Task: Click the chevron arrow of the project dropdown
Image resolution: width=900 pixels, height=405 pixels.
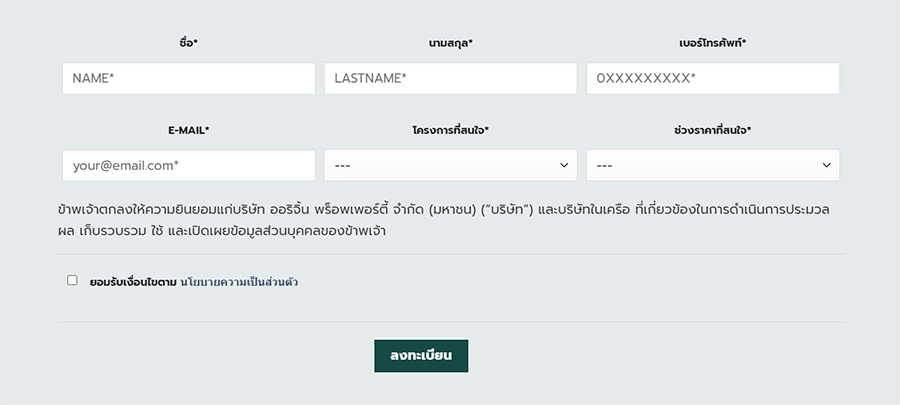Action: (x=564, y=165)
